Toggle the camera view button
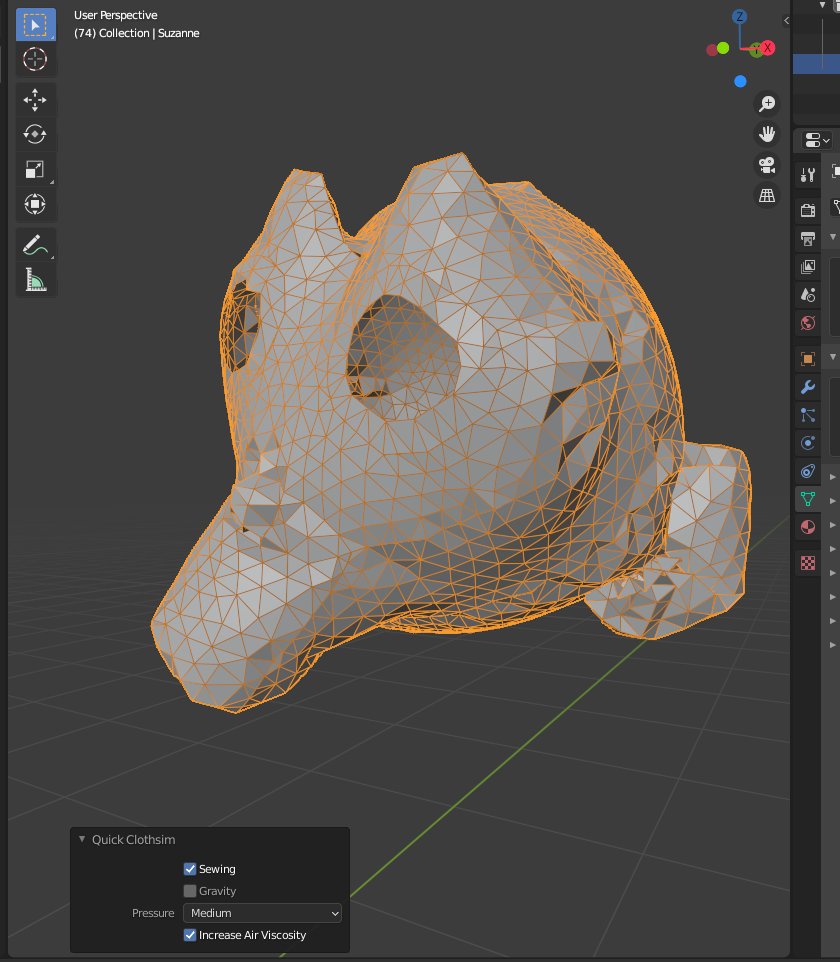The width and height of the screenshot is (840, 962). click(x=767, y=165)
